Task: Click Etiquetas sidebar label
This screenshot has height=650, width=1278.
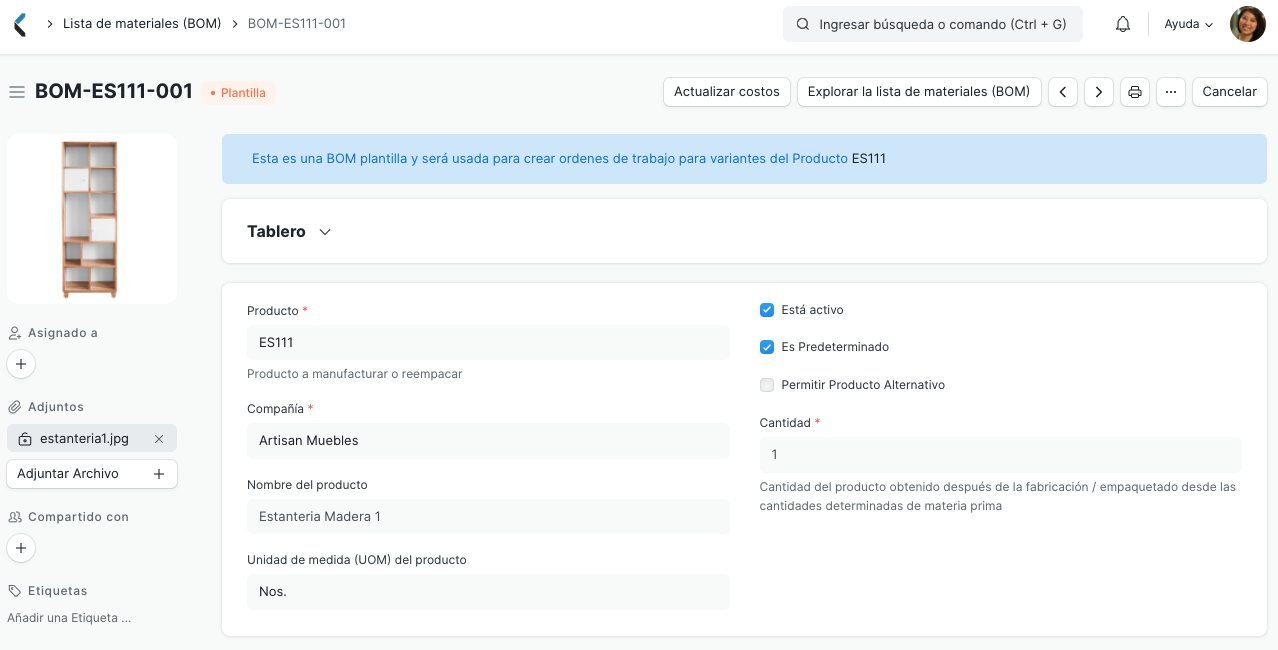Action: [58, 591]
